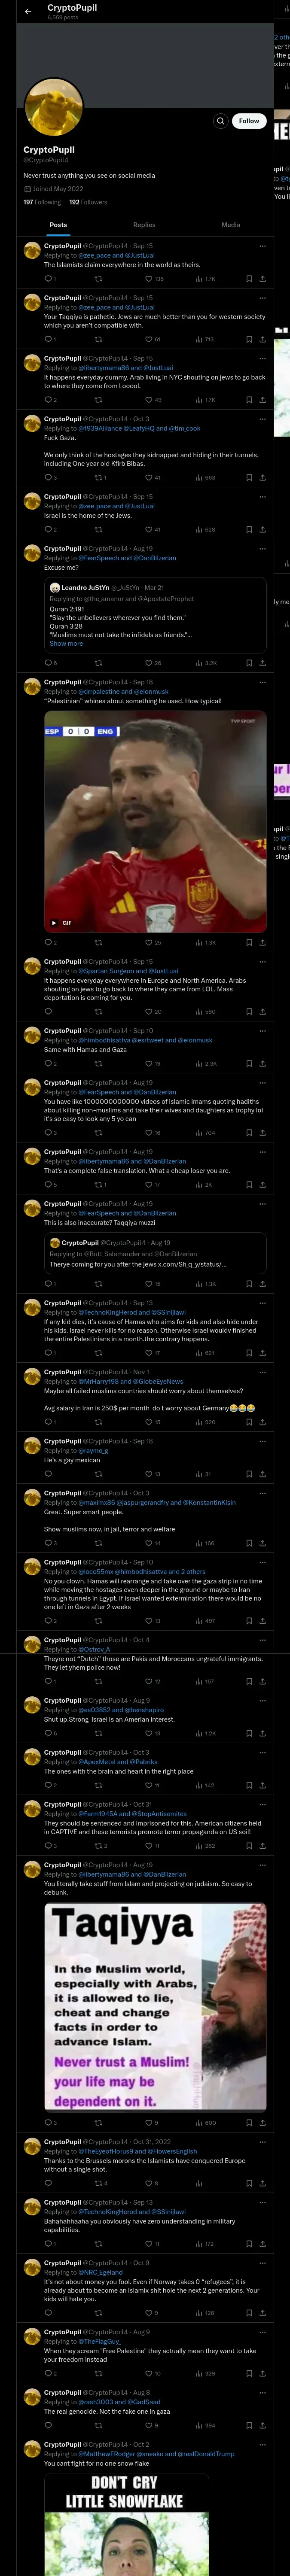Screen dimensions: 290x2576
Task: Open the 197 Following list
Action: [x=42, y=202]
